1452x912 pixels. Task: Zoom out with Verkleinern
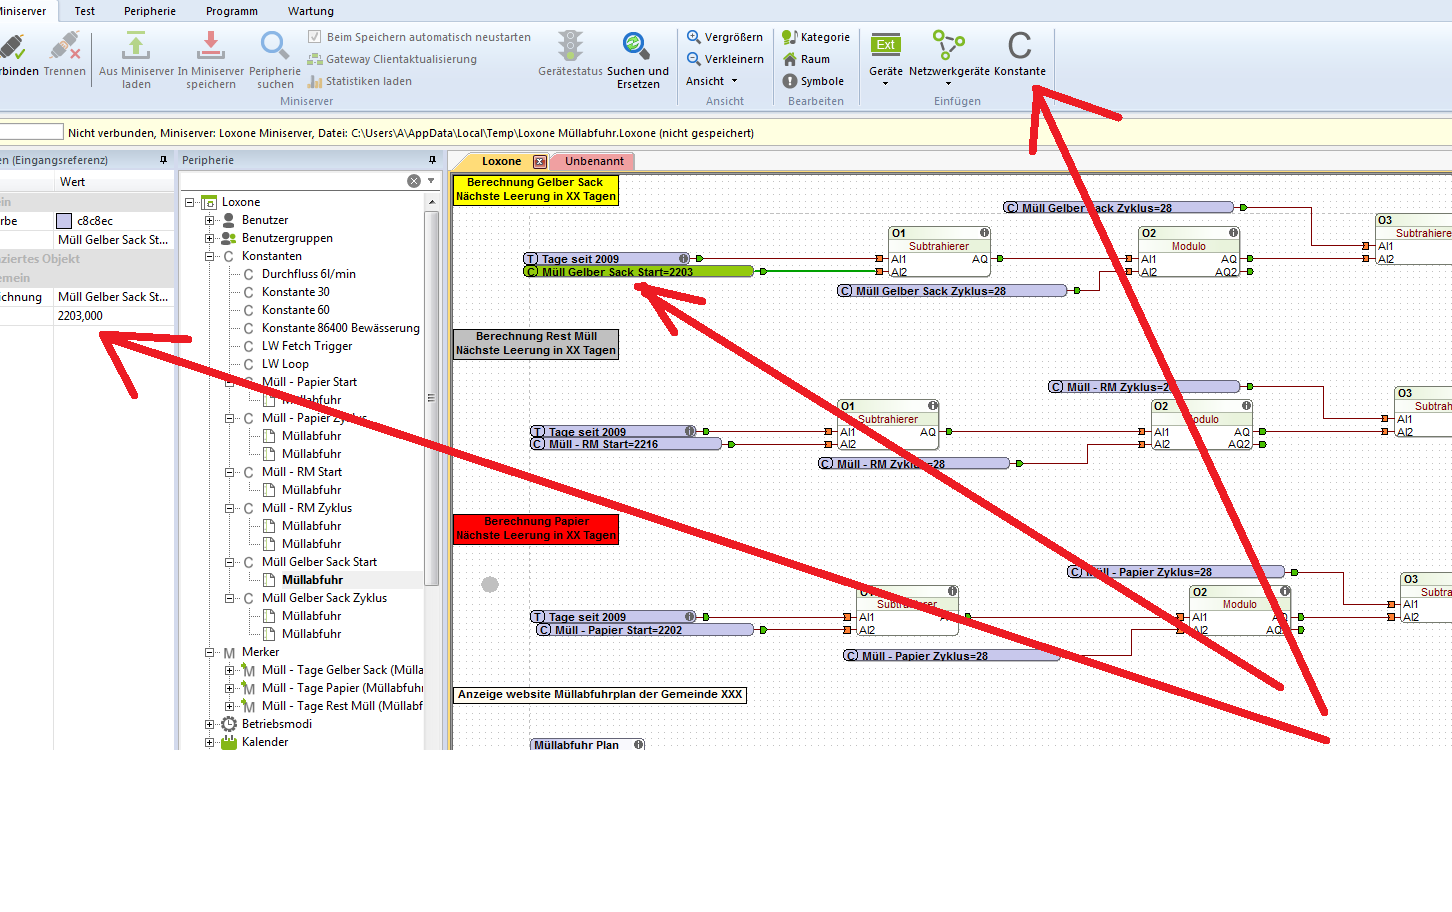[x=725, y=59]
